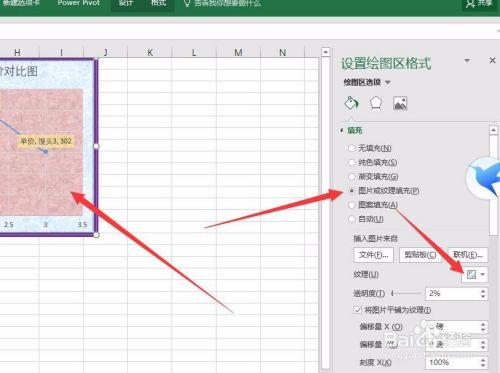Select the 图案填充(A) radio button
The height and width of the screenshot is (373, 500).
coord(351,205)
